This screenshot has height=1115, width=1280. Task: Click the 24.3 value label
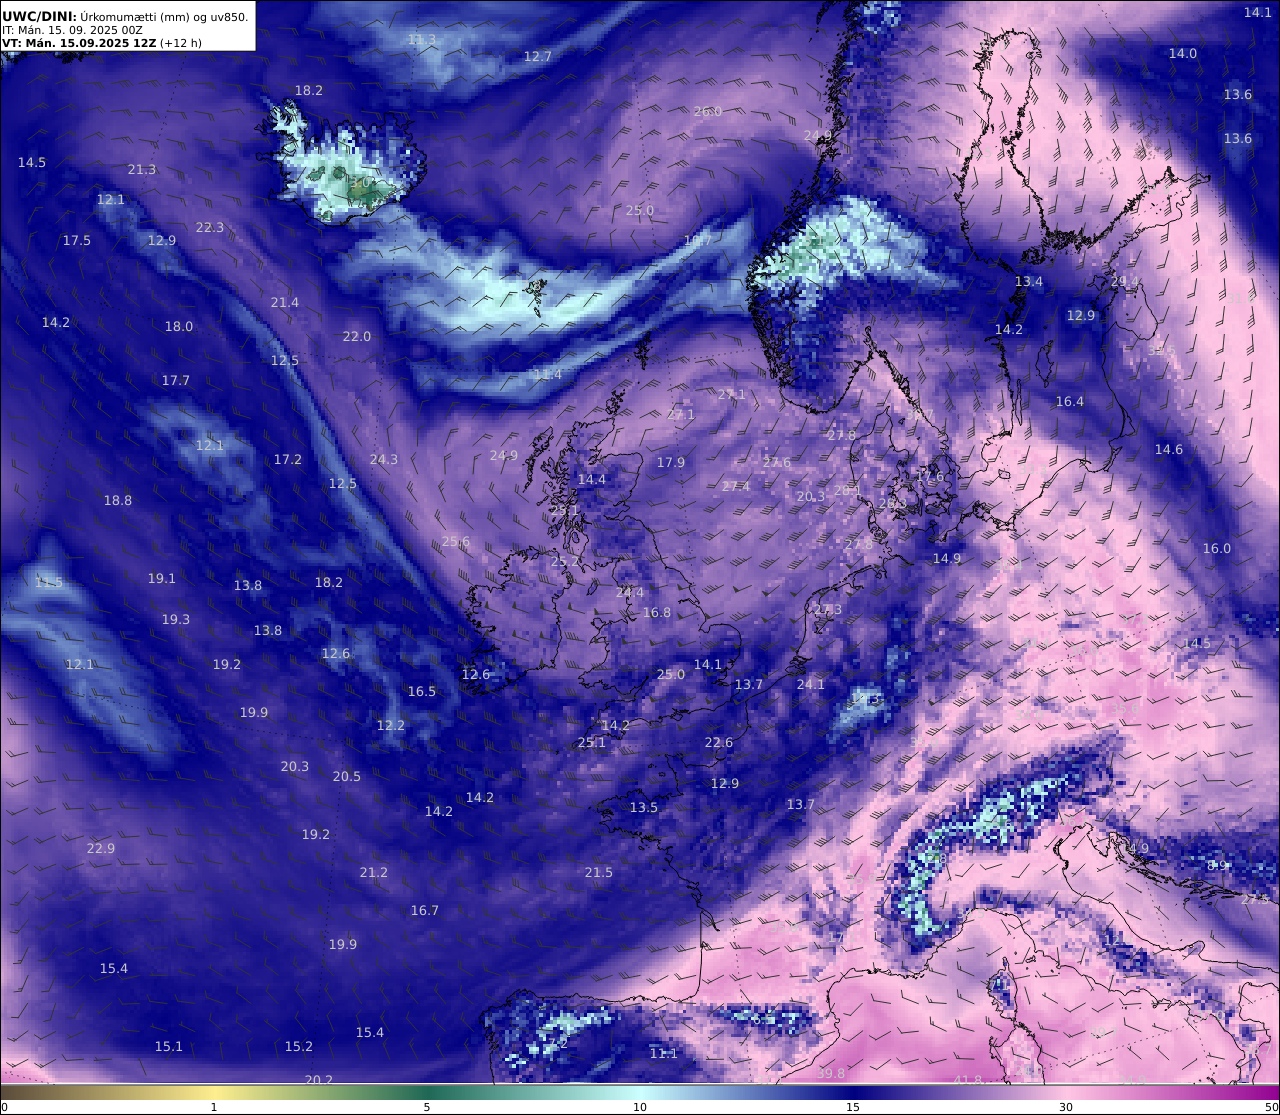tap(384, 460)
